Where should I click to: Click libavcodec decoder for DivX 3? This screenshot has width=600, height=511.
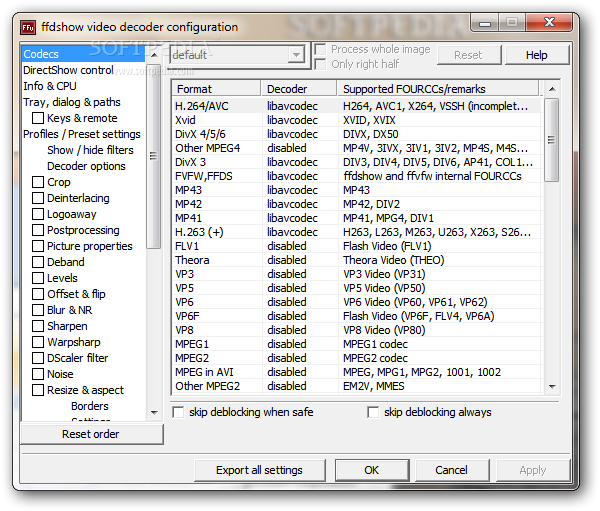(292, 162)
